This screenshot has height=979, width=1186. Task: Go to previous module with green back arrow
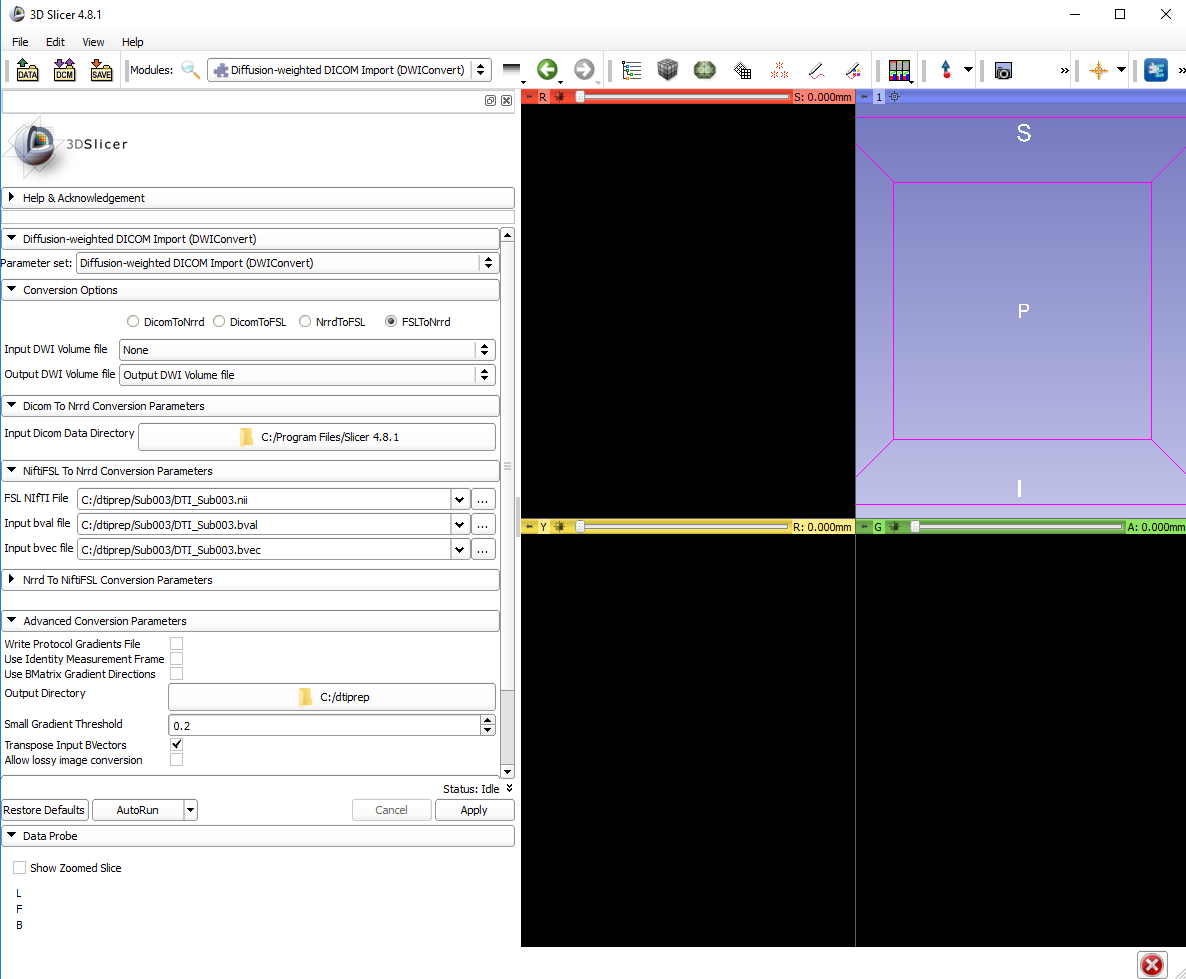(x=547, y=70)
